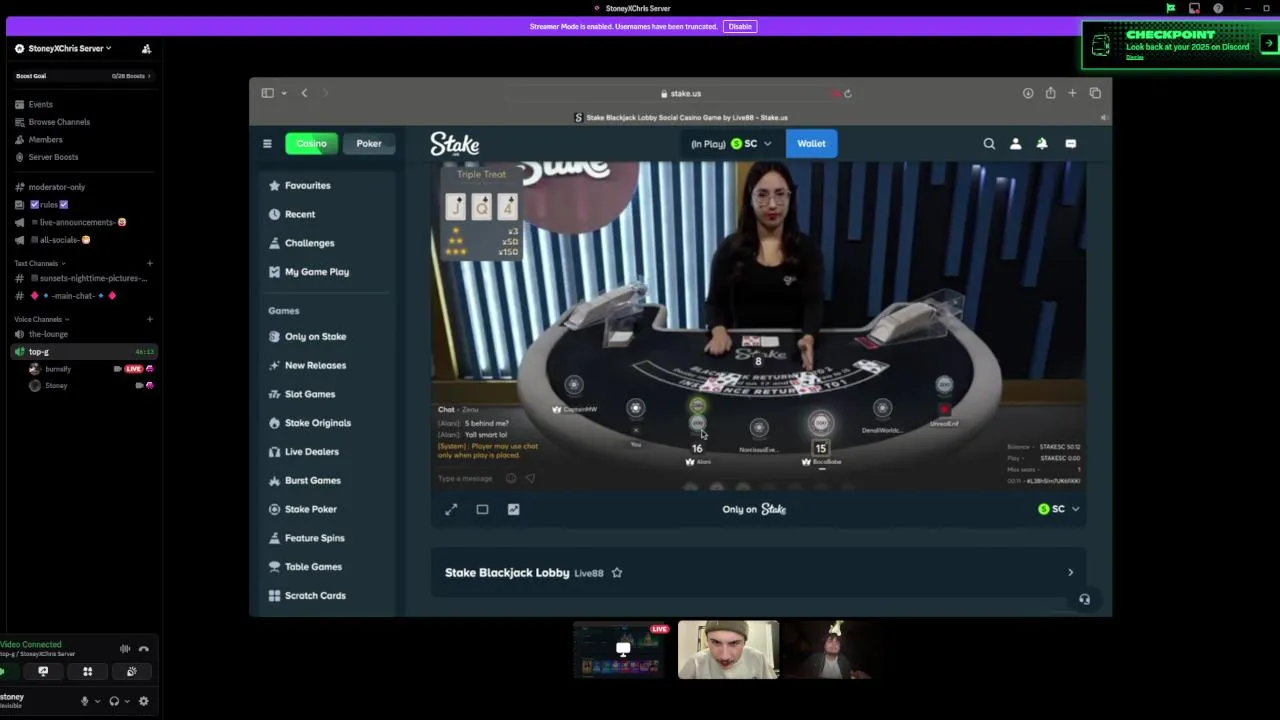Image resolution: width=1280 pixels, height=720 pixels.
Task: Collapse Text Channels category
Action: pos(40,263)
